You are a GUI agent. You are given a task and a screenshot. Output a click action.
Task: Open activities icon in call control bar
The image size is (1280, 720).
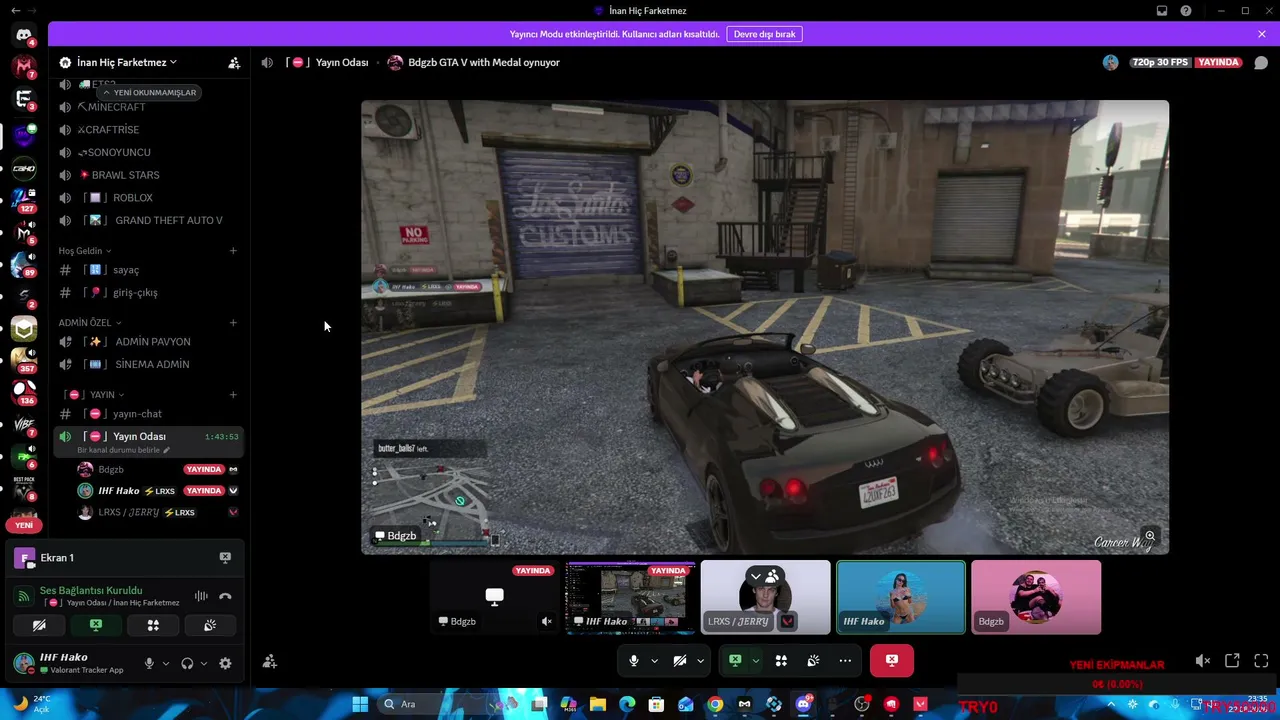(x=781, y=660)
